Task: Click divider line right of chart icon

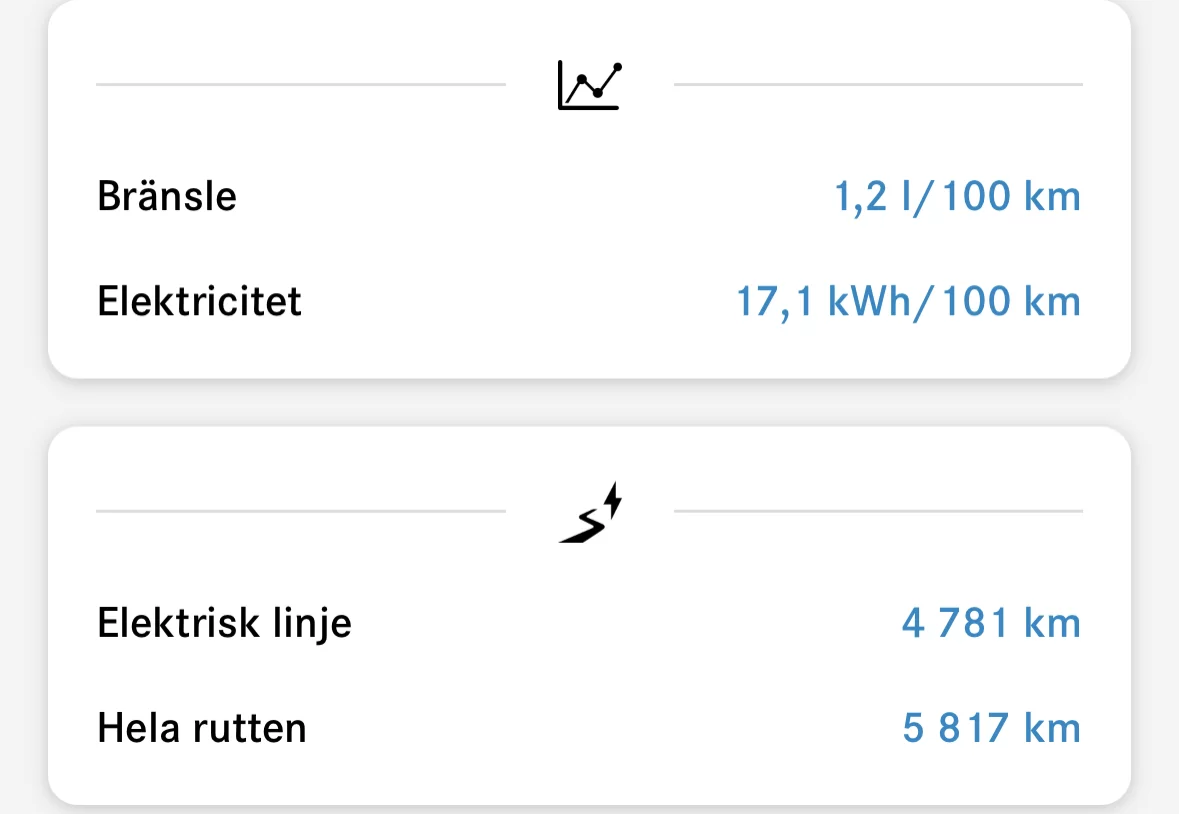Action: [878, 85]
